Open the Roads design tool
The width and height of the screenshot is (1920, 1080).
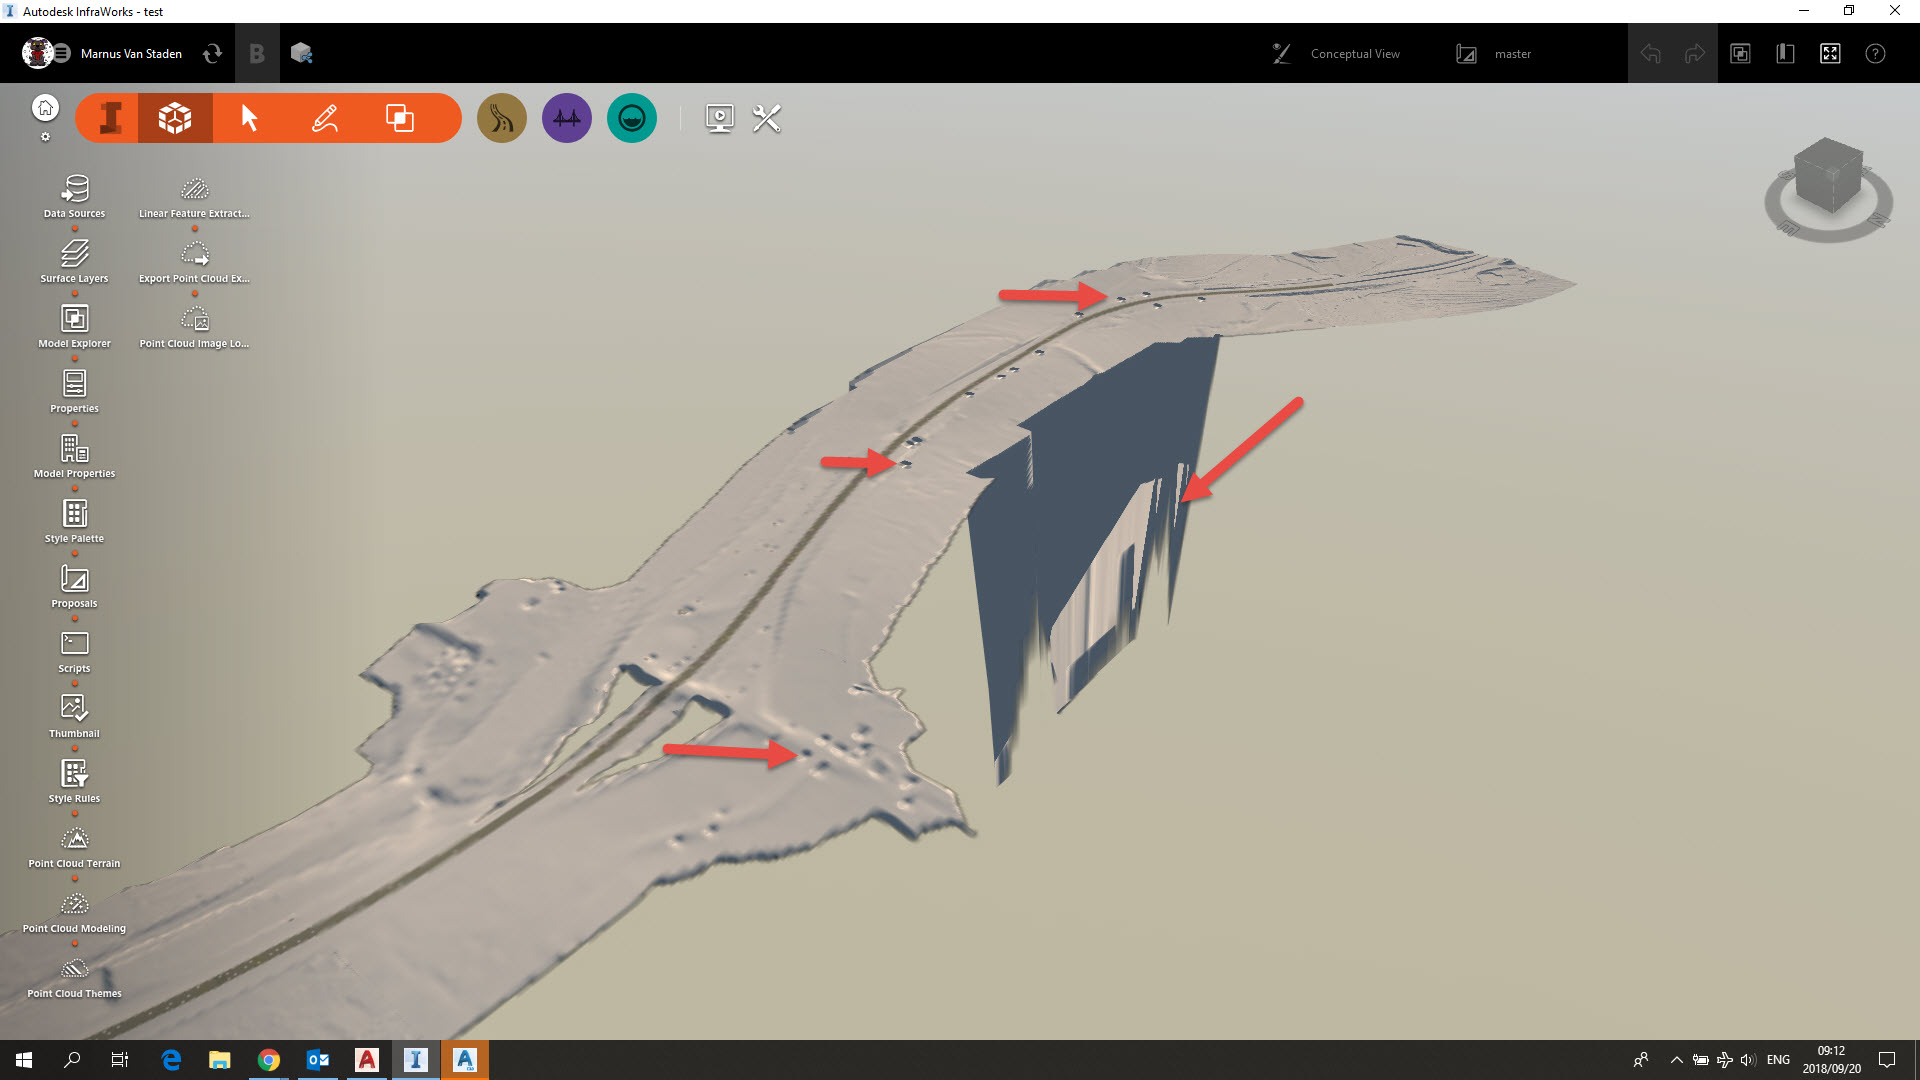click(501, 117)
